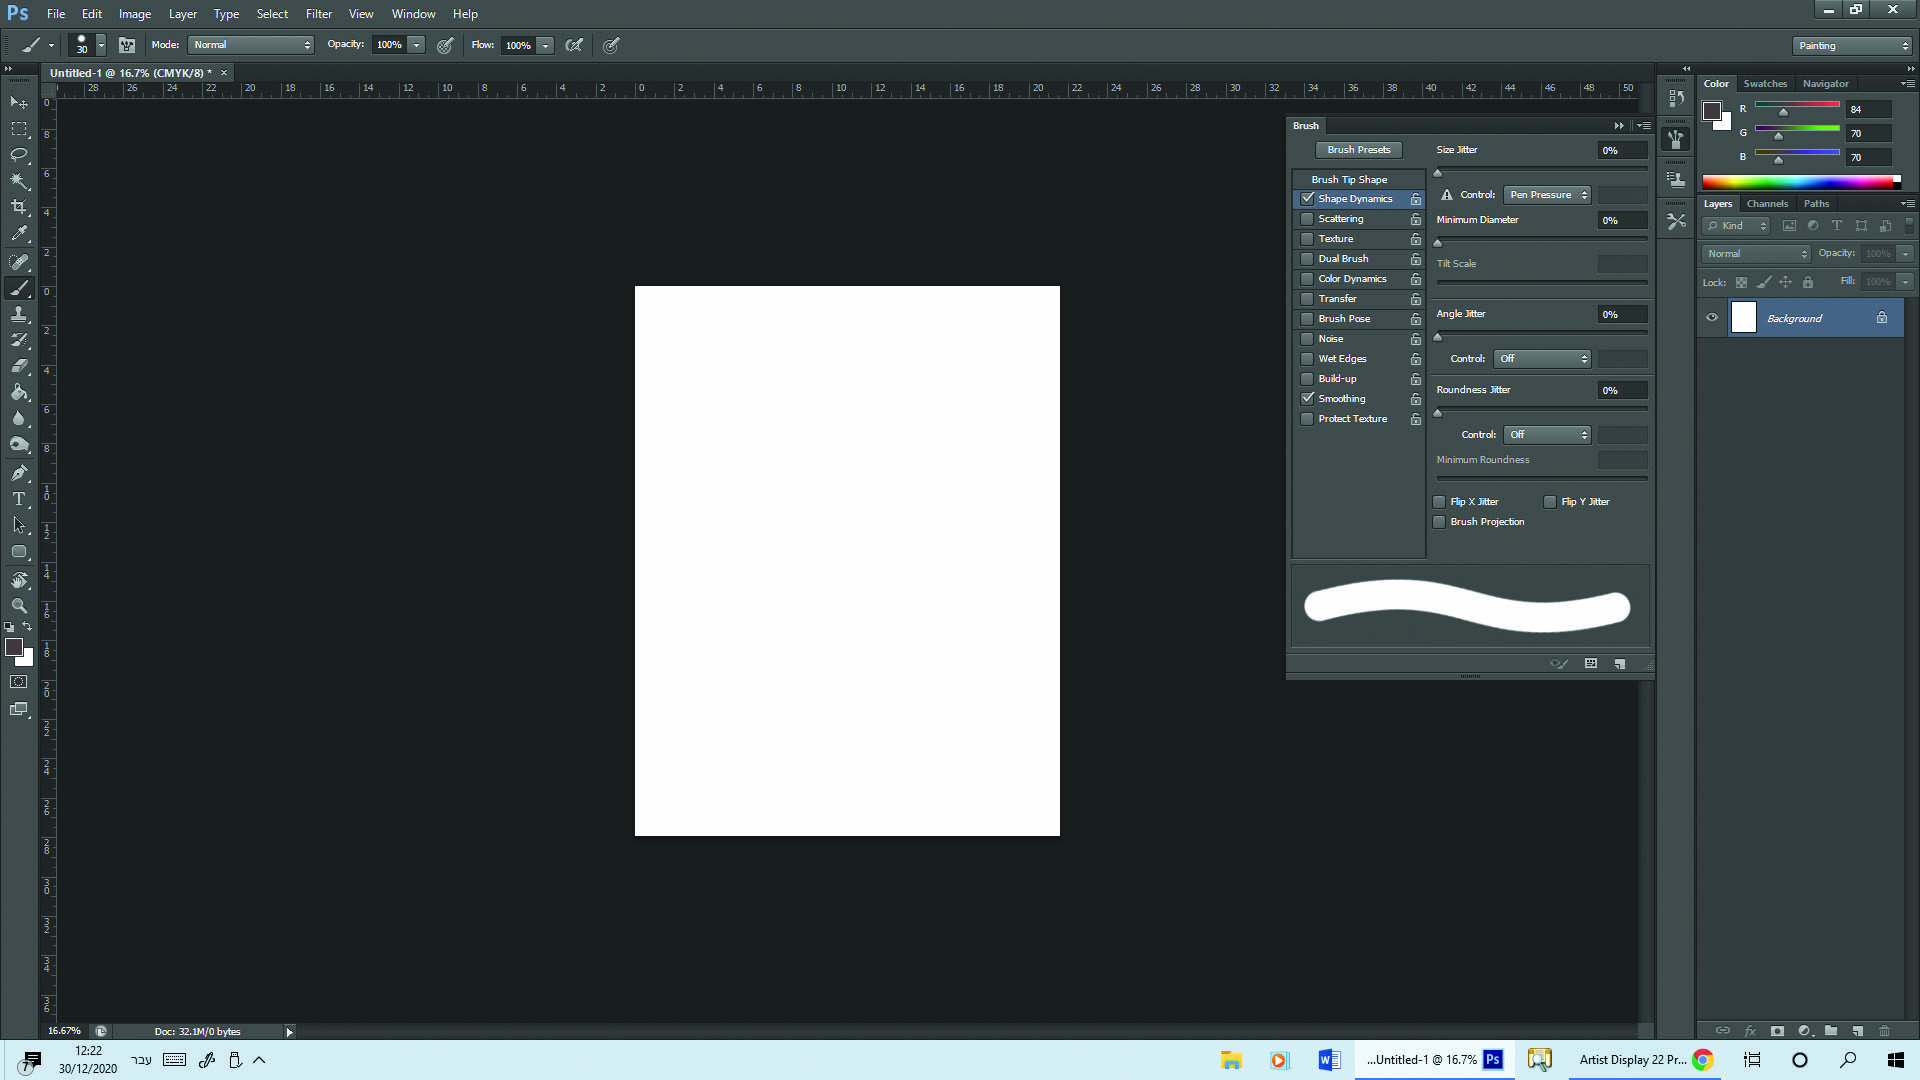The image size is (1920, 1080).
Task: Click the Magic Wand tool
Action: 19,181
